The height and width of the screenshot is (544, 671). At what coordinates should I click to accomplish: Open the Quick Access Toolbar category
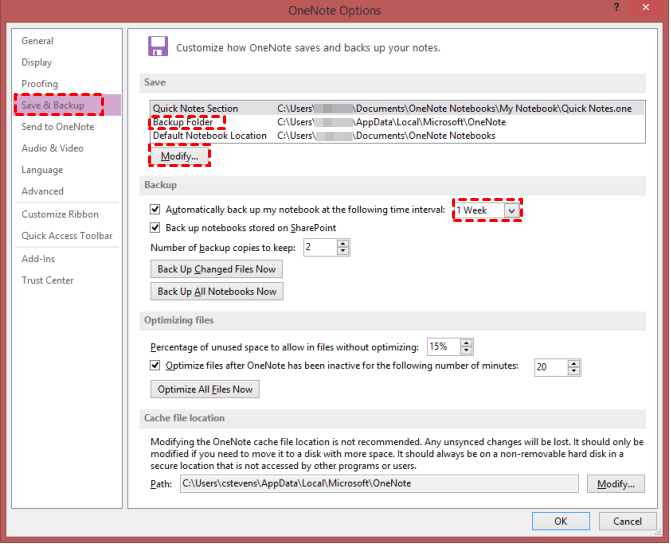coord(67,235)
